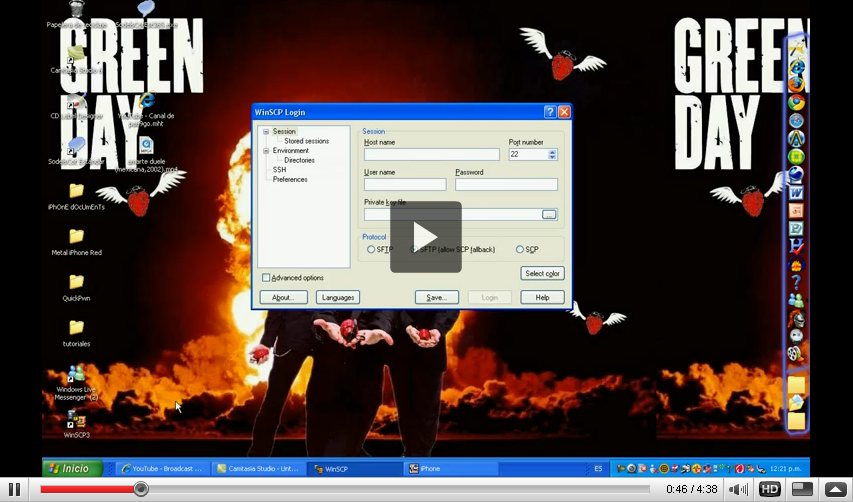
Task: Decrease port number with down spinner arrow
Action: tap(553, 157)
